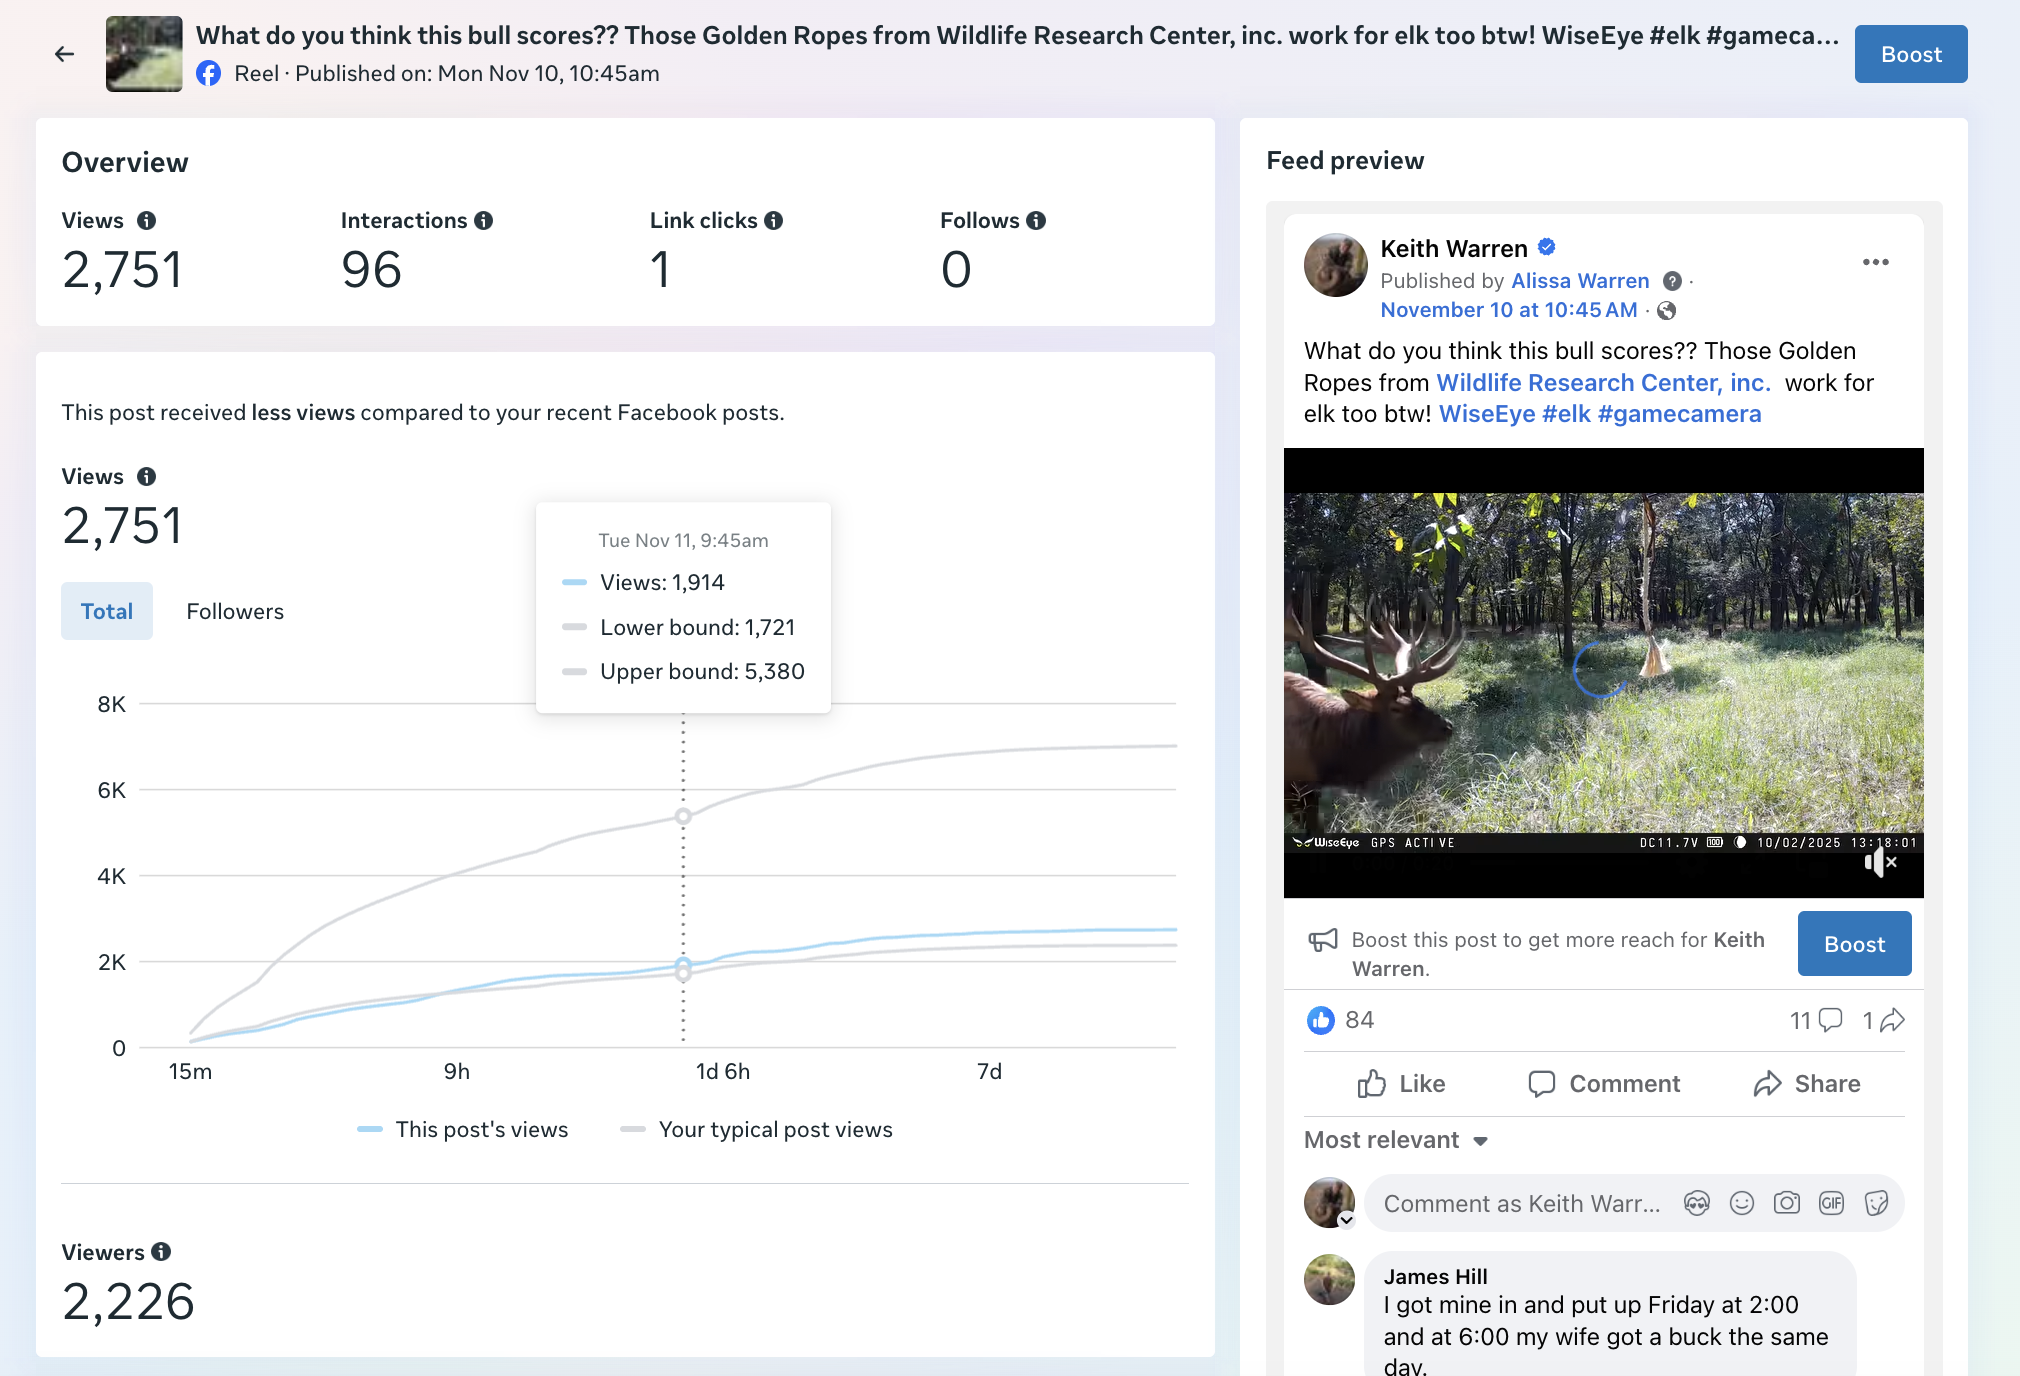Click the Comment as Keith Warren field
Screen dimensions: 2020x1376
pyautogui.click(x=1521, y=1203)
